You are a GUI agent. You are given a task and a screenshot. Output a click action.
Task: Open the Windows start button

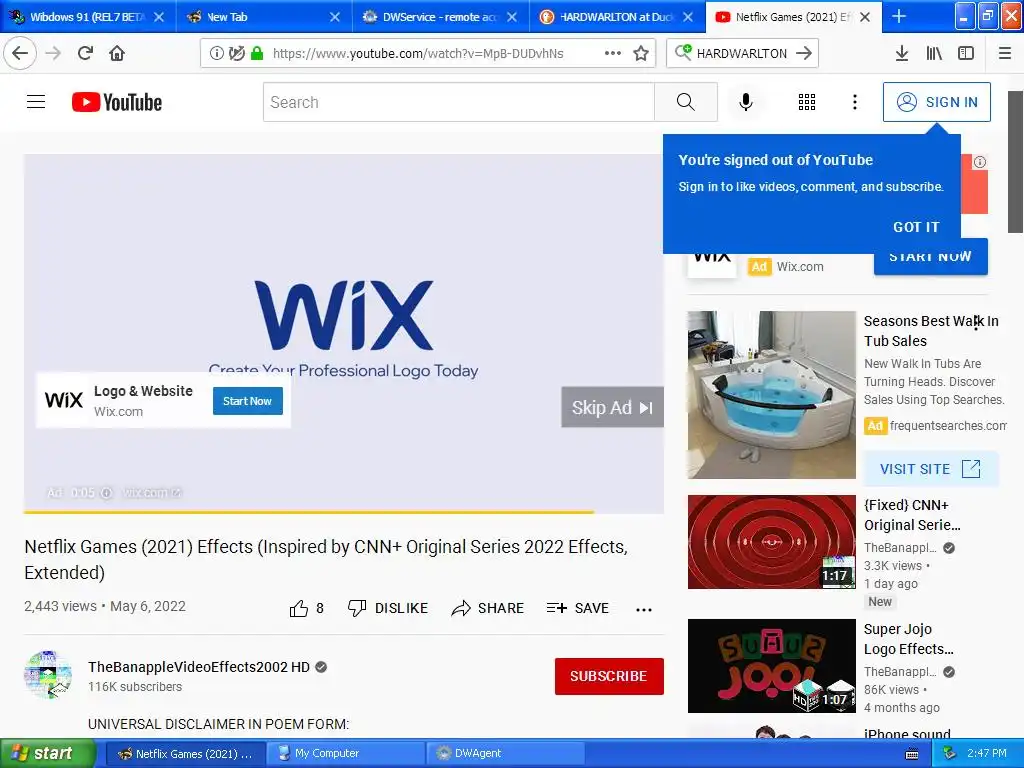point(47,753)
